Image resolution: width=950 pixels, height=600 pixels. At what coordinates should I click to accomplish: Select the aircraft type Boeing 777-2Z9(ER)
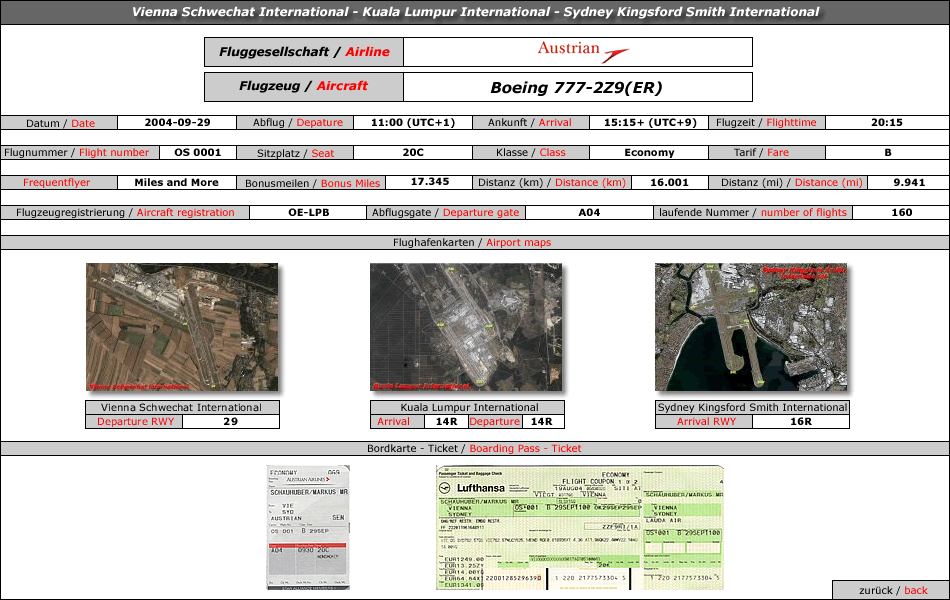pyautogui.click(x=576, y=88)
